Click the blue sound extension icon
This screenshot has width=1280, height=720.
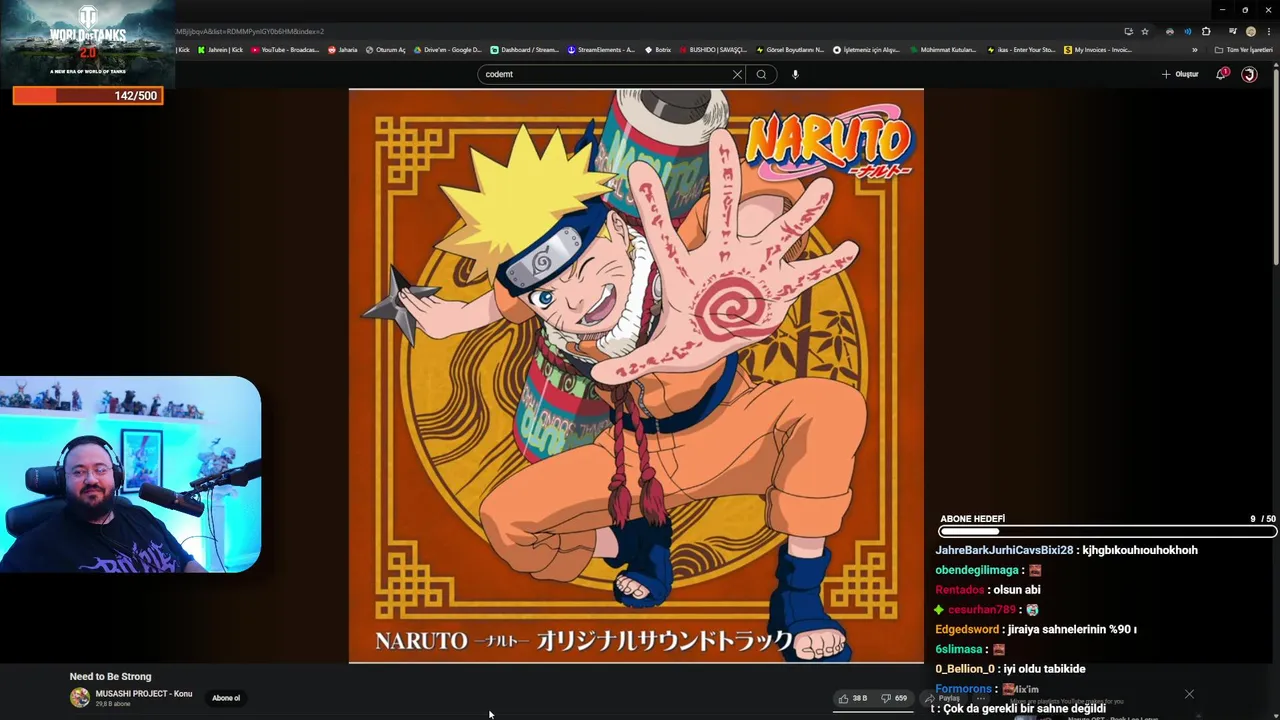1188,31
